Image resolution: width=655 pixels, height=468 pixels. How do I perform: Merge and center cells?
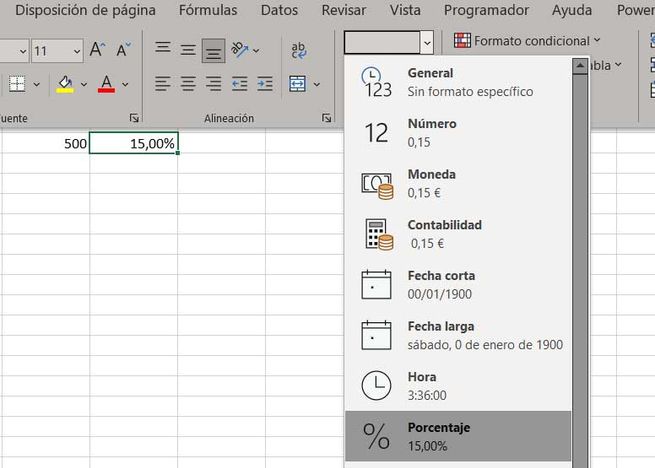(298, 84)
